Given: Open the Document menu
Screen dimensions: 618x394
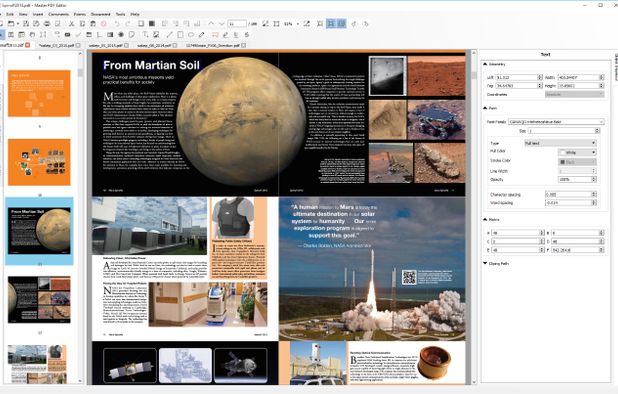Looking at the screenshot, I should [x=101, y=14].
